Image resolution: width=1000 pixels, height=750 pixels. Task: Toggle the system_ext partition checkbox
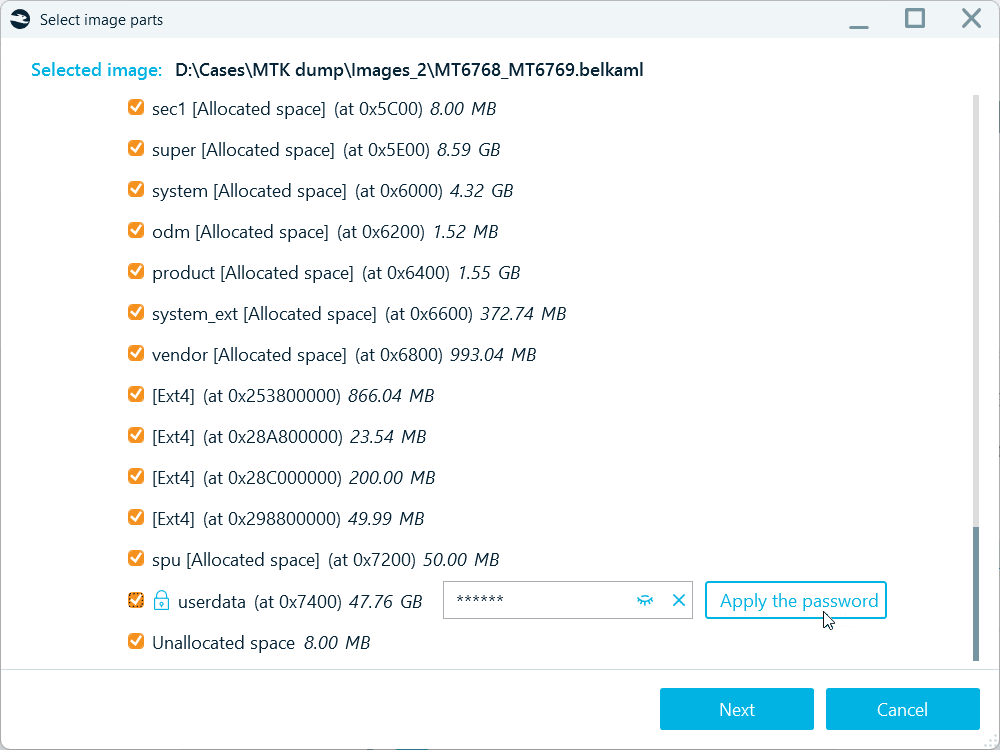point(136,312)
